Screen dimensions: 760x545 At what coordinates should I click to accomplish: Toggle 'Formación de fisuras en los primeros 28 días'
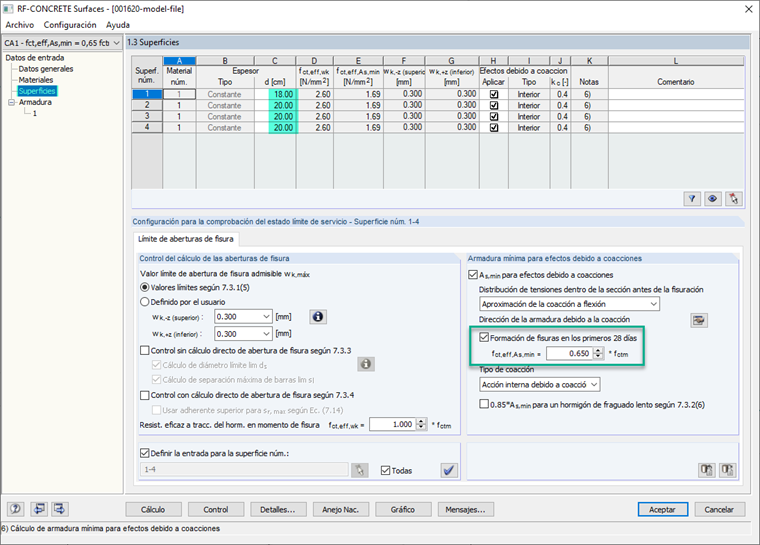pyautogui.click(x=484, y=337)
